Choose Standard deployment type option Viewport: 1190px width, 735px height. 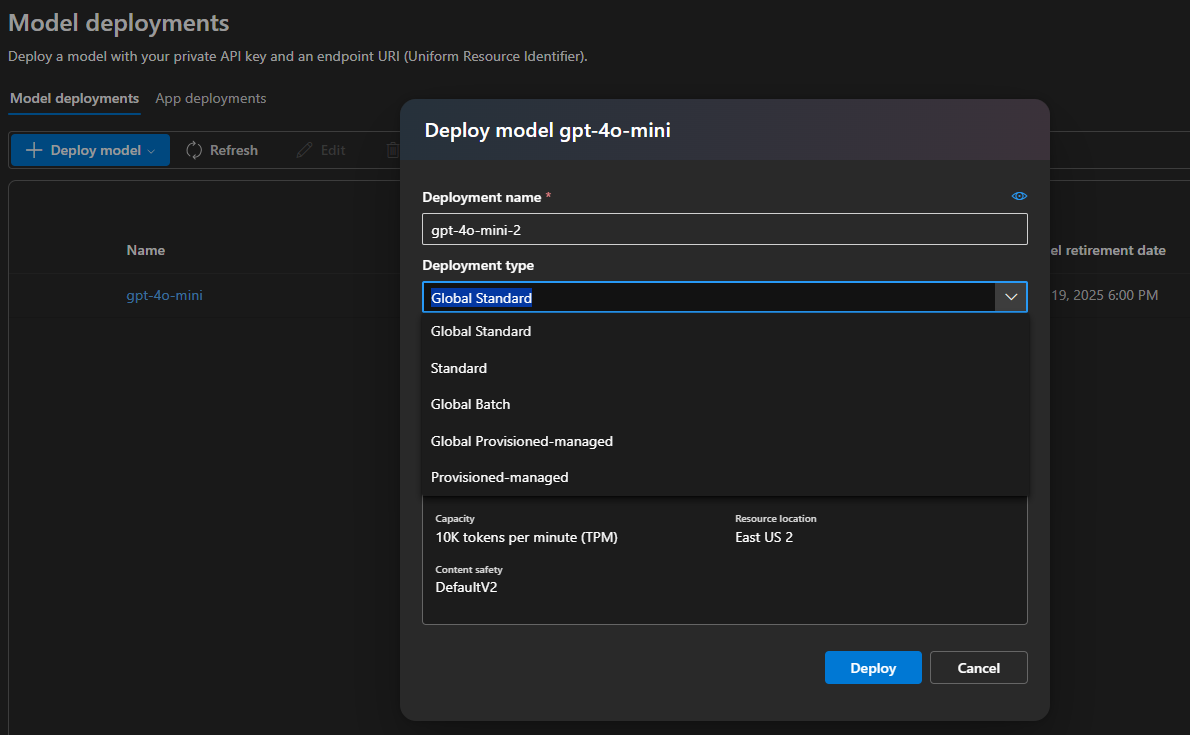pos(726,368)
